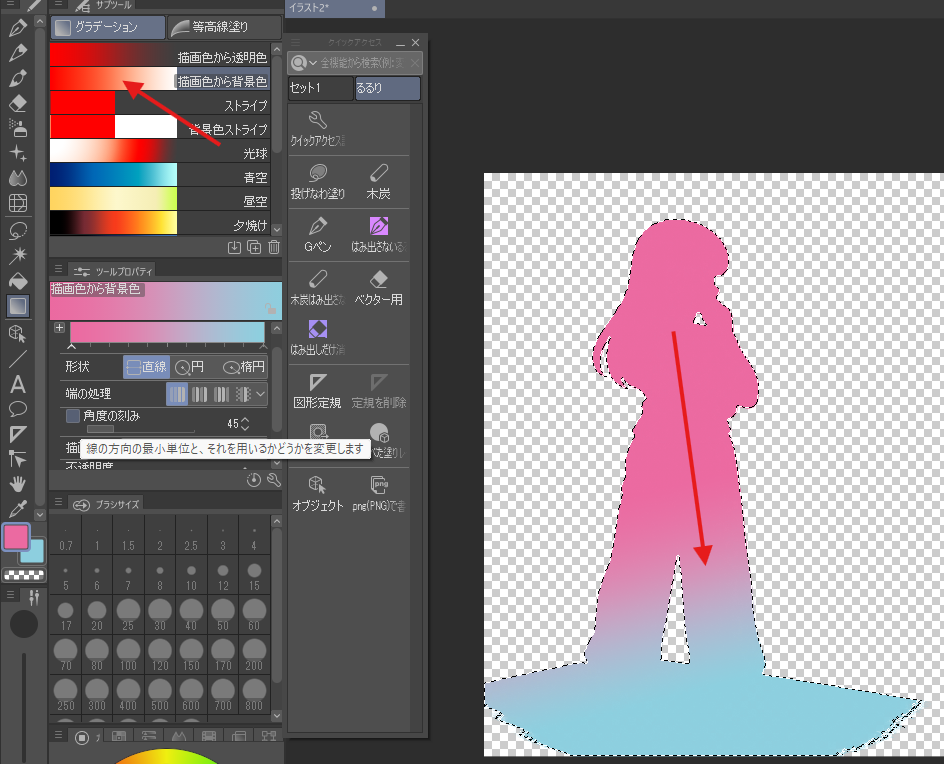Image resolution: width=944 pixels, height=764 pixels.
Task: Click the quick access settings wrench icon
Action: click(x=318, y=128)
